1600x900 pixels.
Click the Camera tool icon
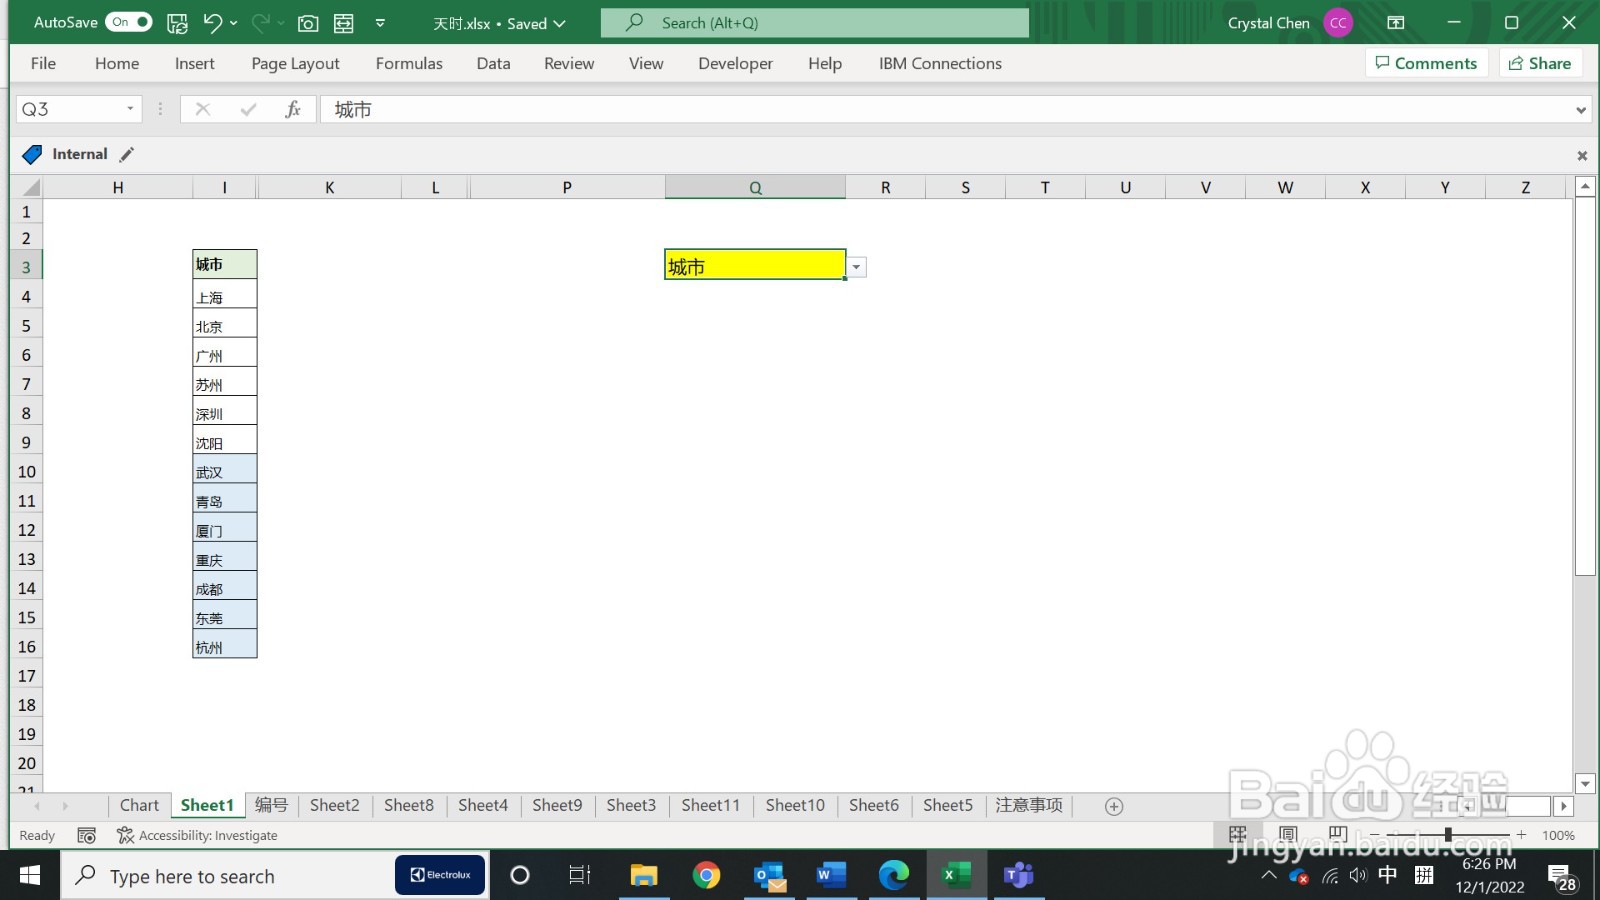pos(308,23)
